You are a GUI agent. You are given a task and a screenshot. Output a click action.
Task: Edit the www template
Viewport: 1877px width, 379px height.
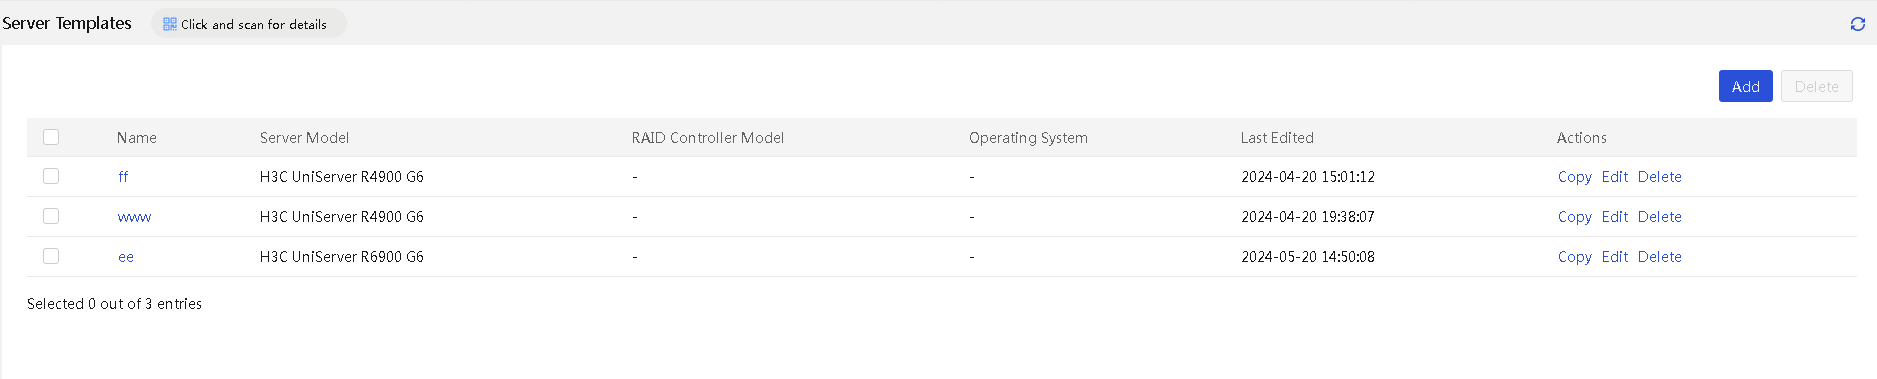(1614, 217)
